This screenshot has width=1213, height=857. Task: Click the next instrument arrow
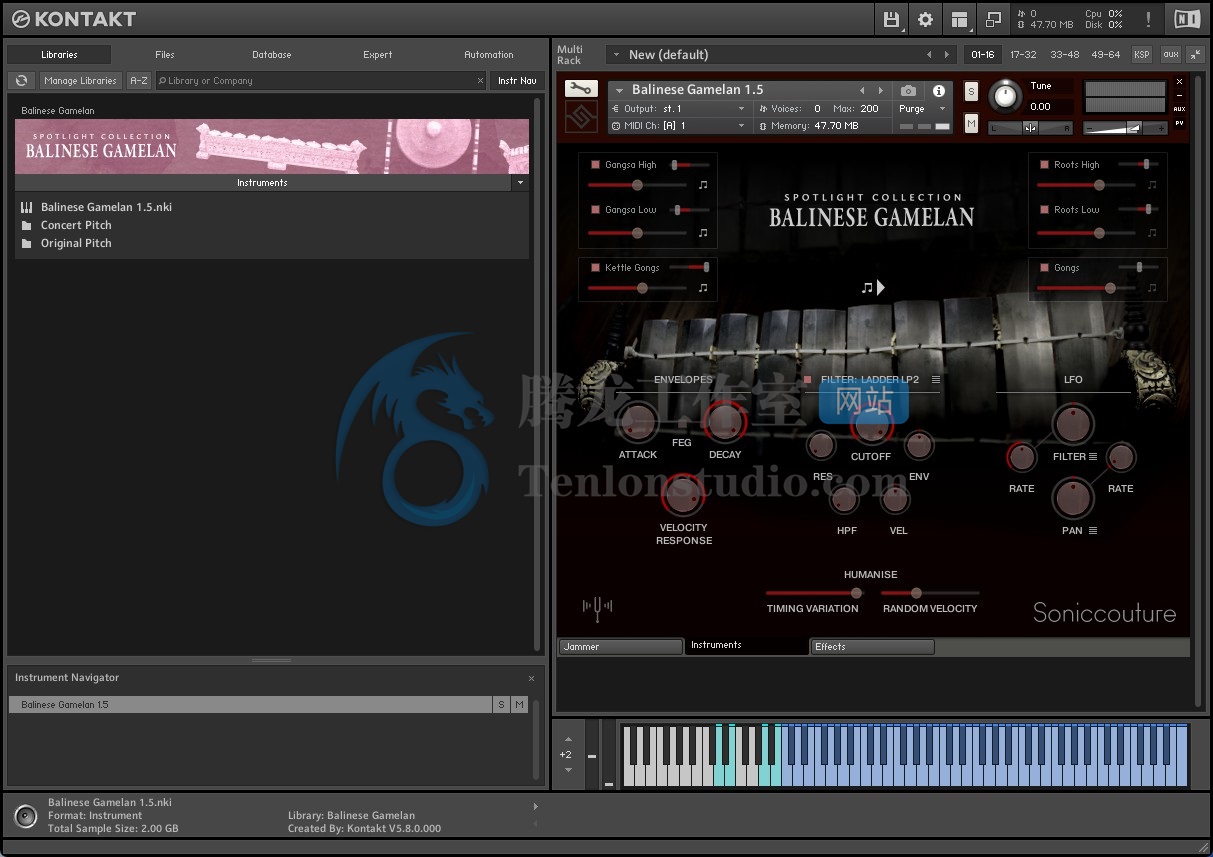(x=881, y=90)
